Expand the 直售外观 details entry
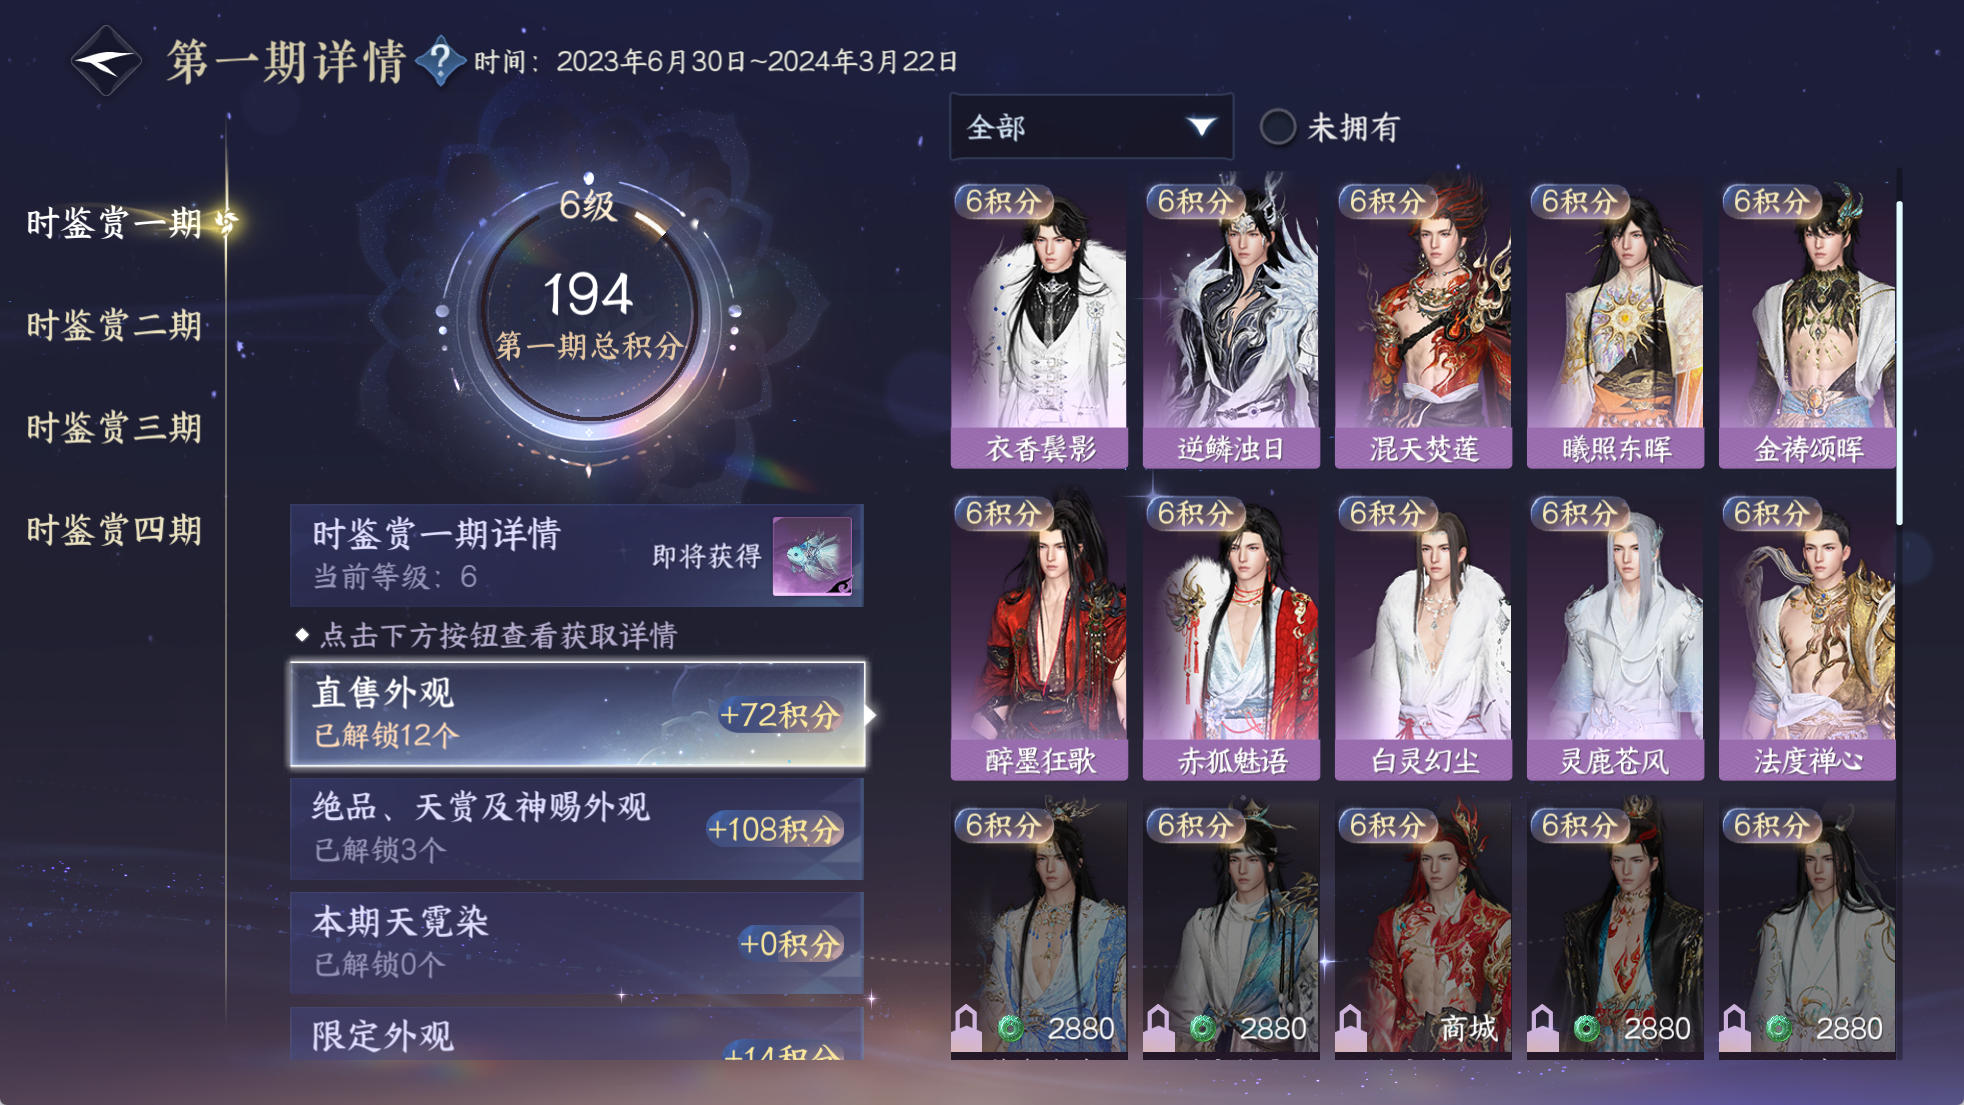The width and height of the screenshot is (1964, 1105). click(578, 714)
